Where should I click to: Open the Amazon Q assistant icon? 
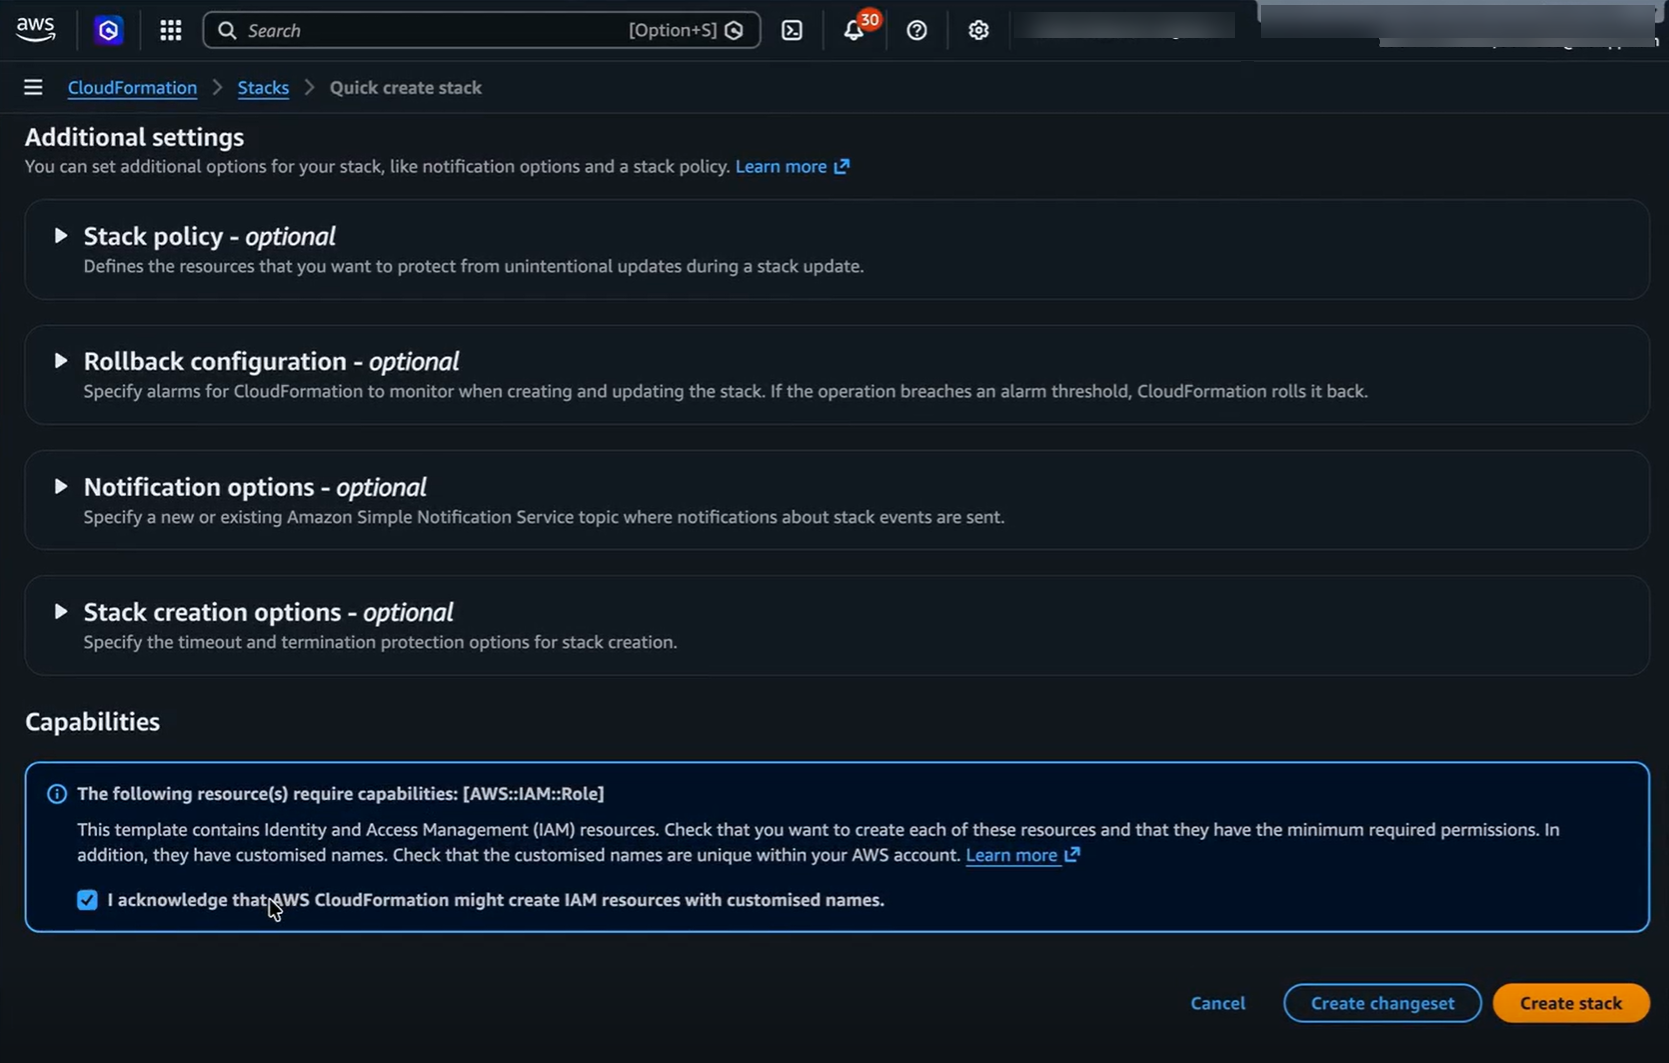click(108, 30)
